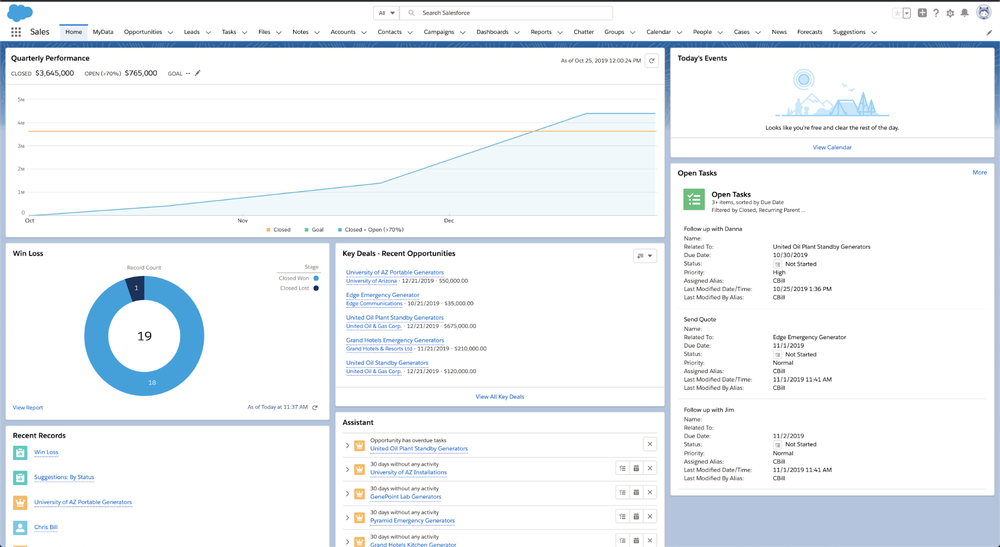1000x547 pixels.
Task: Open the App Launcher grid icon
Action: click(x=16, y=32)
